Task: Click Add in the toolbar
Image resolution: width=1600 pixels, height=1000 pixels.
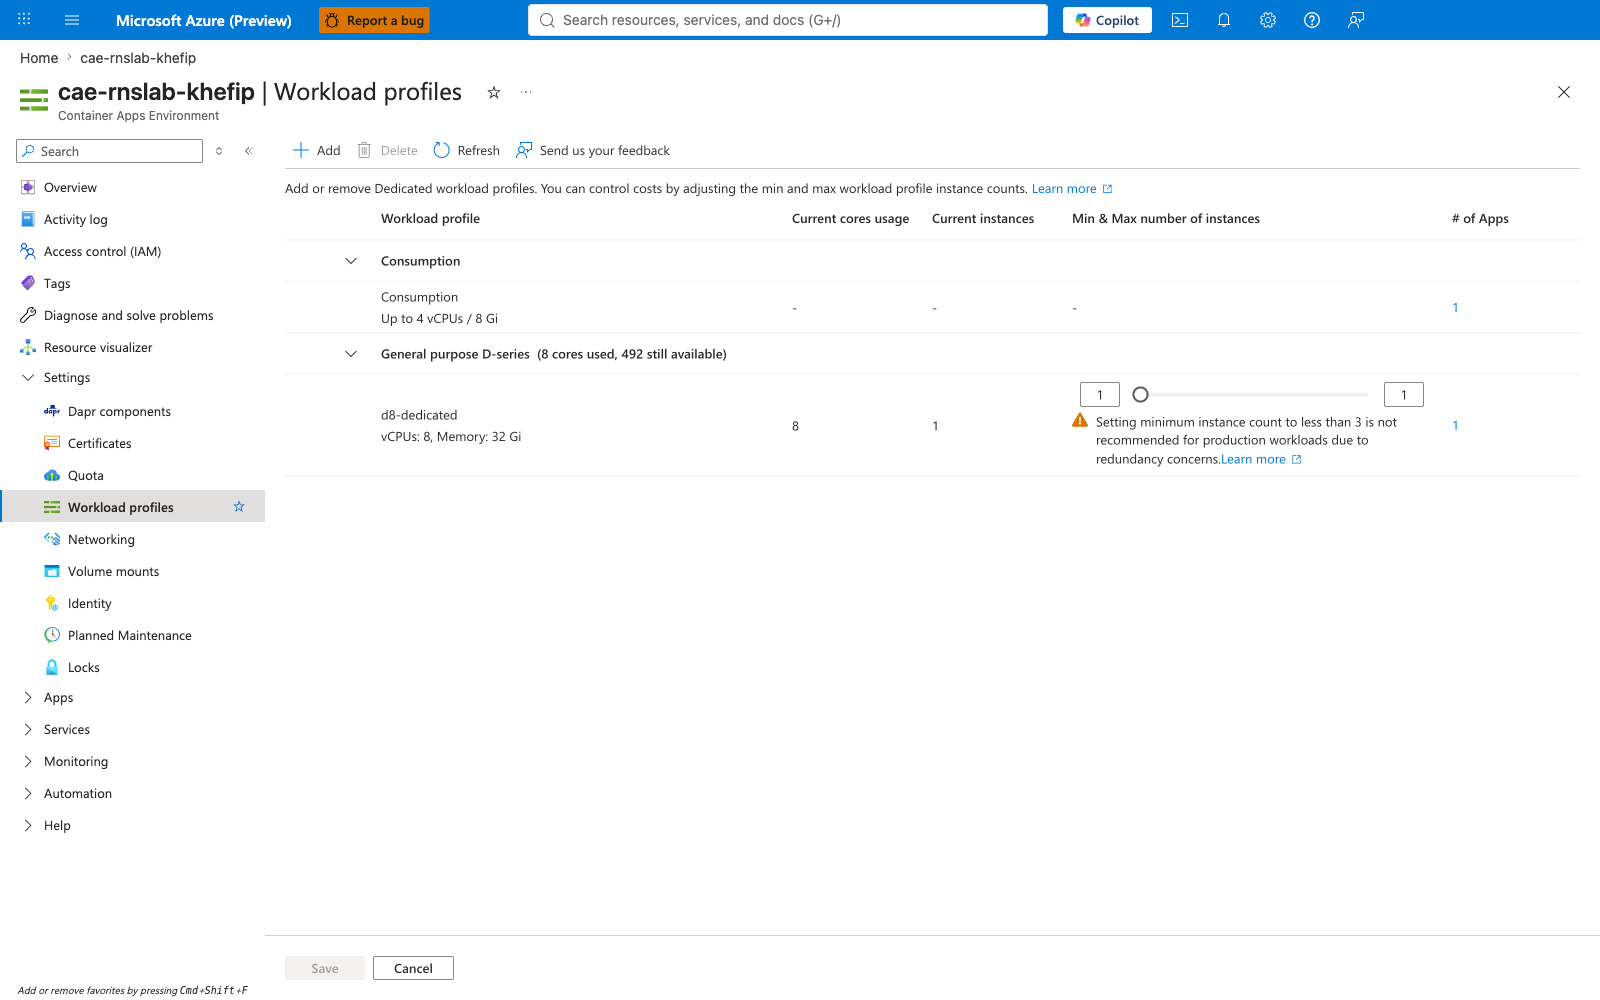Action: pos(317,151)
